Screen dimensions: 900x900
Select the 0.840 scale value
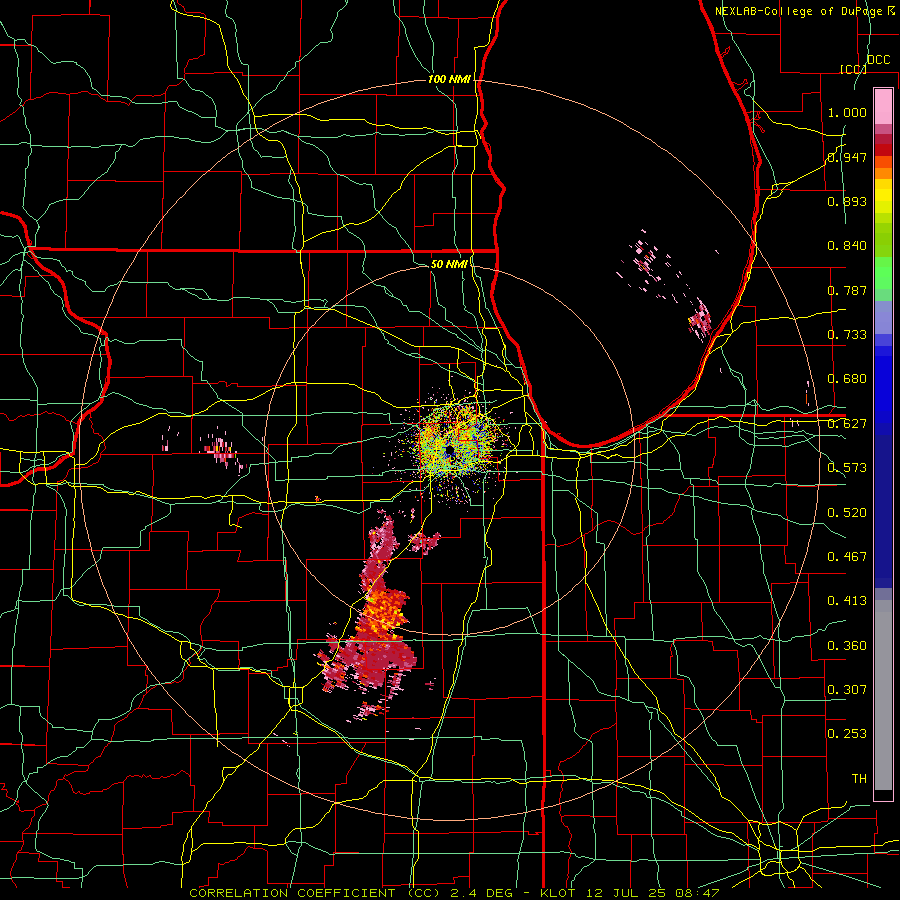click(847, 246)
